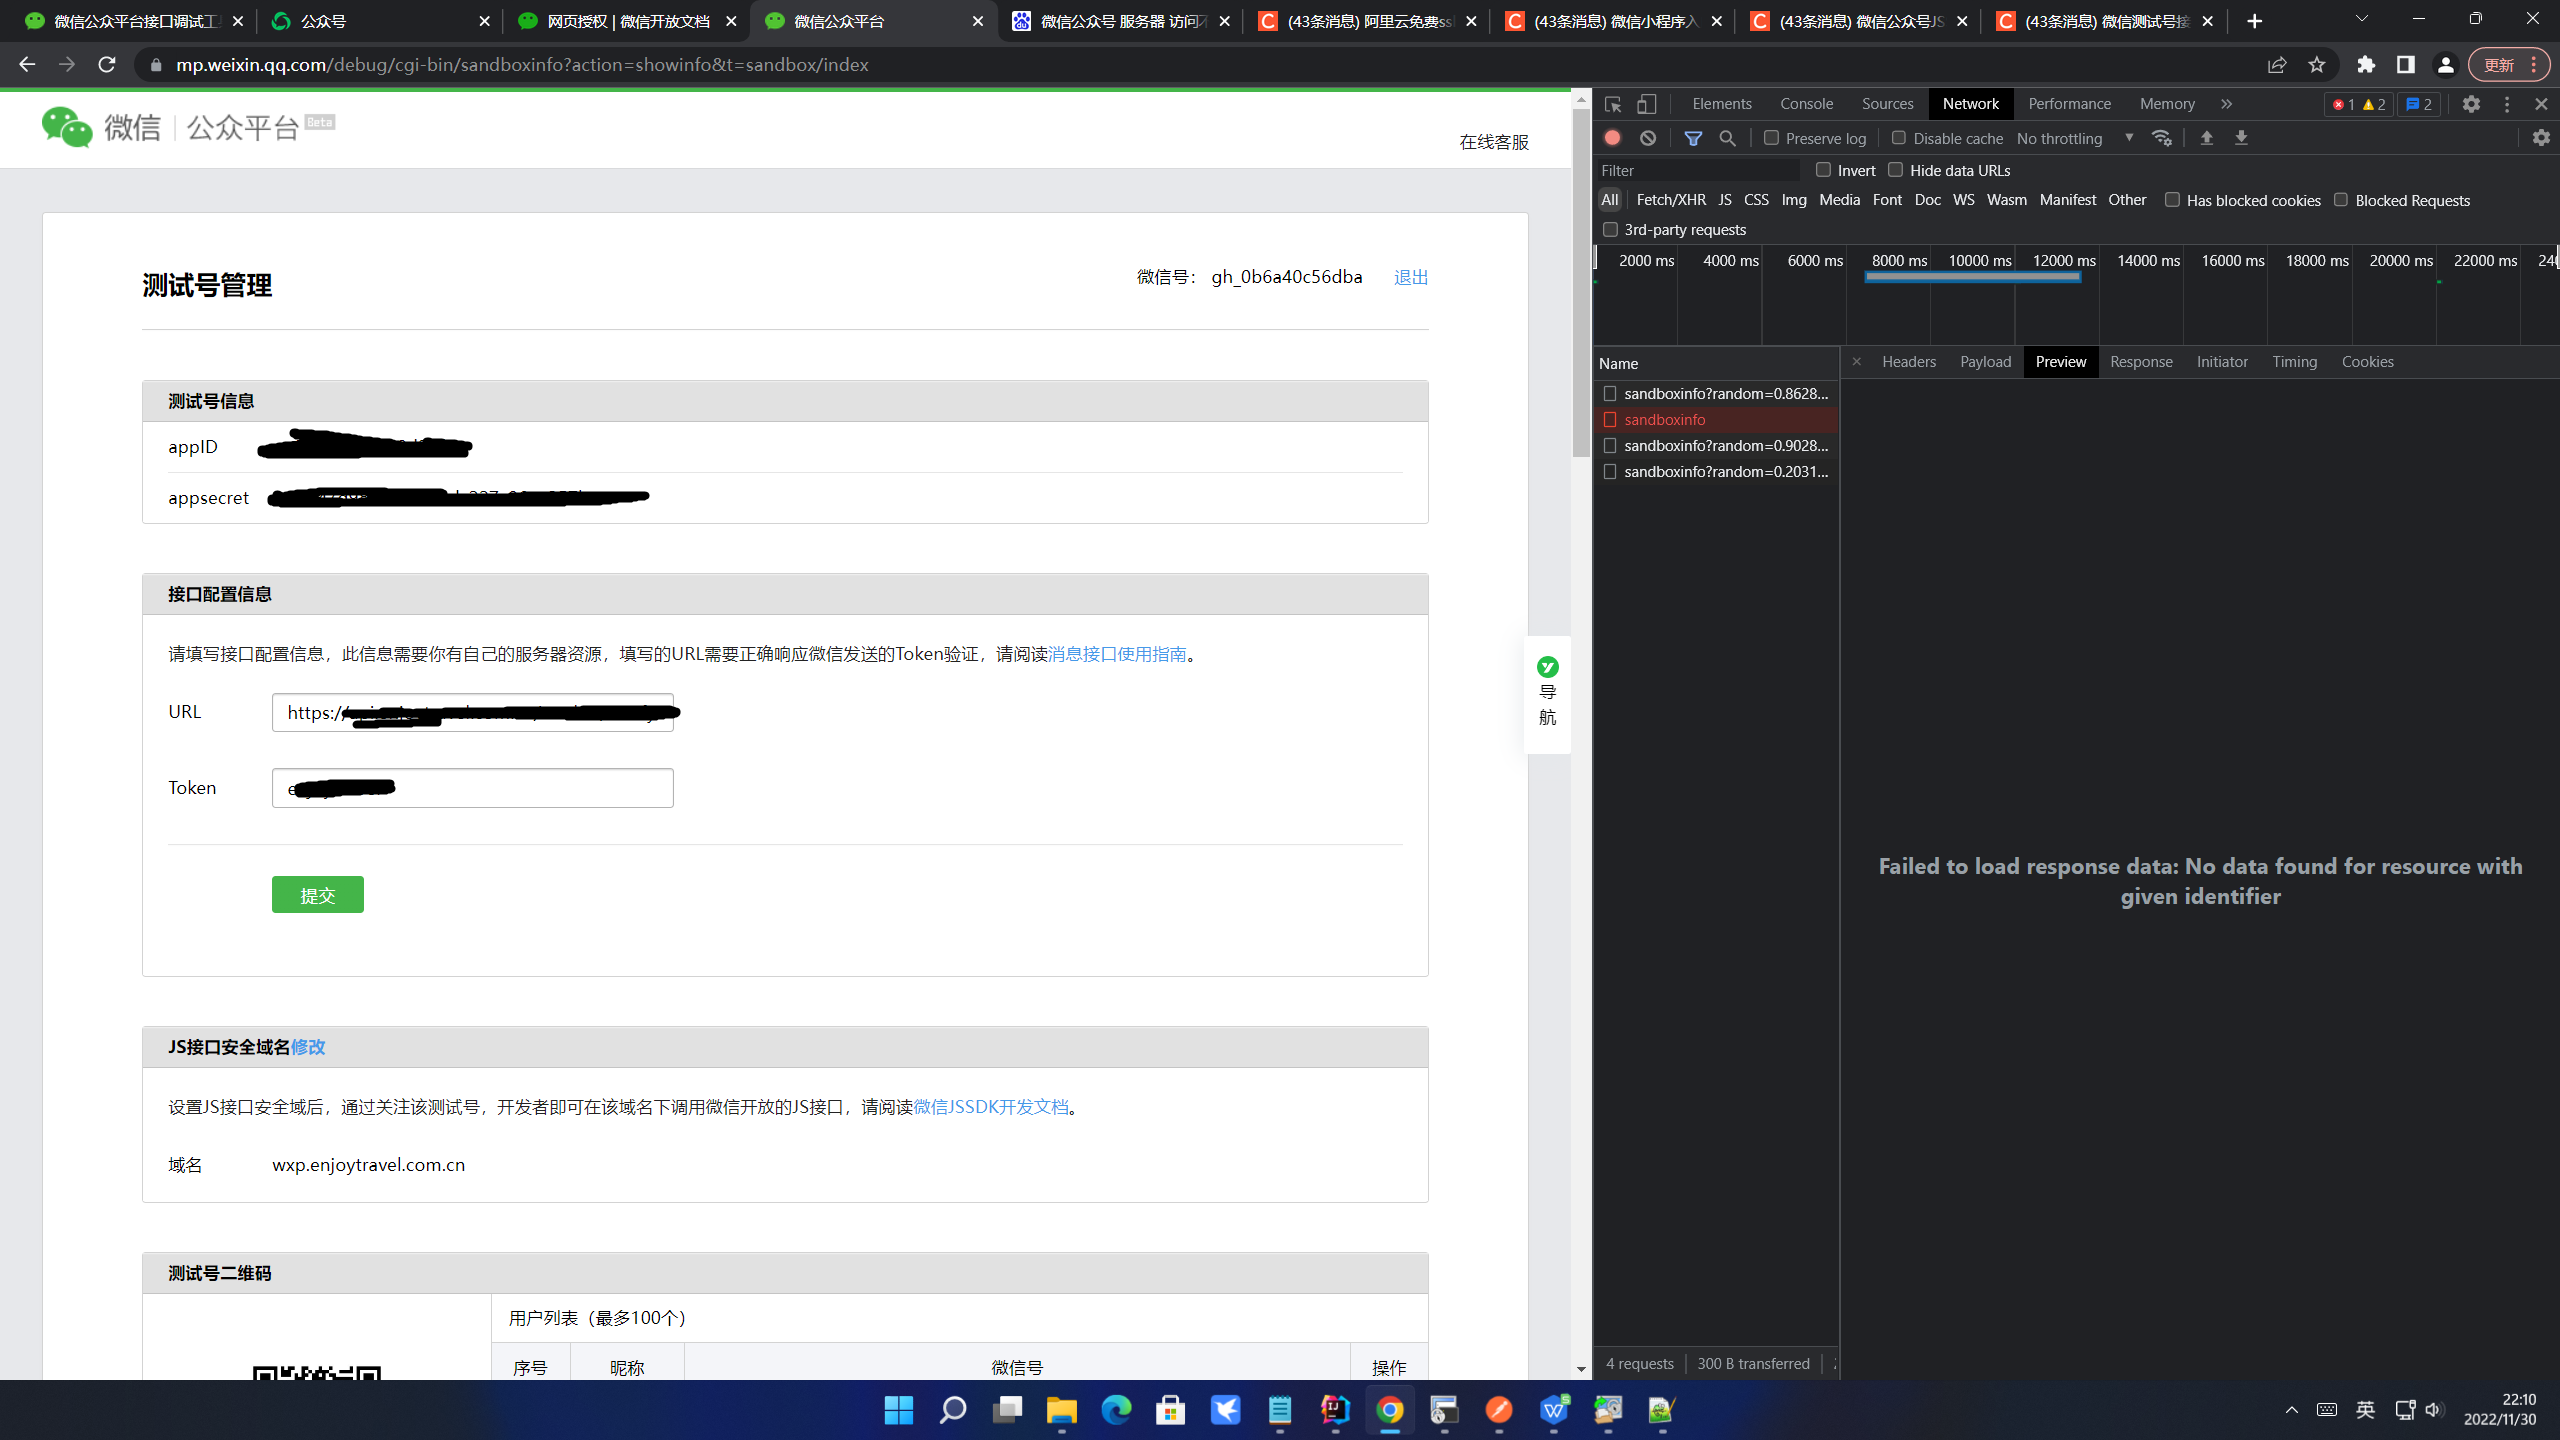The height and width of the screenshot is (1440, 2560).
Task: Reload the page in Chrome
Action: click(x=107, y=65)
